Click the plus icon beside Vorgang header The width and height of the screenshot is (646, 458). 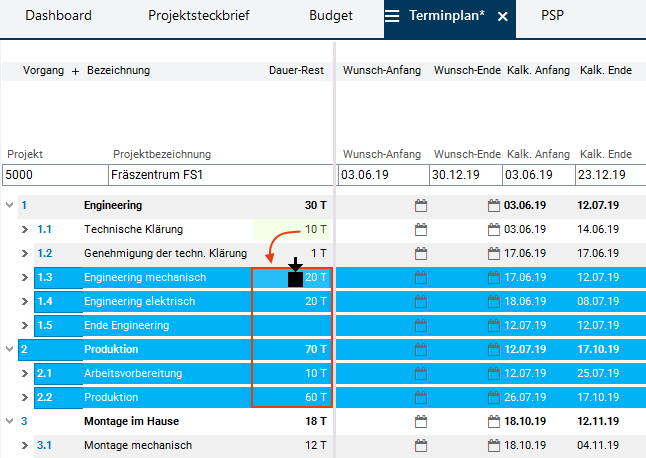(75, 71)
